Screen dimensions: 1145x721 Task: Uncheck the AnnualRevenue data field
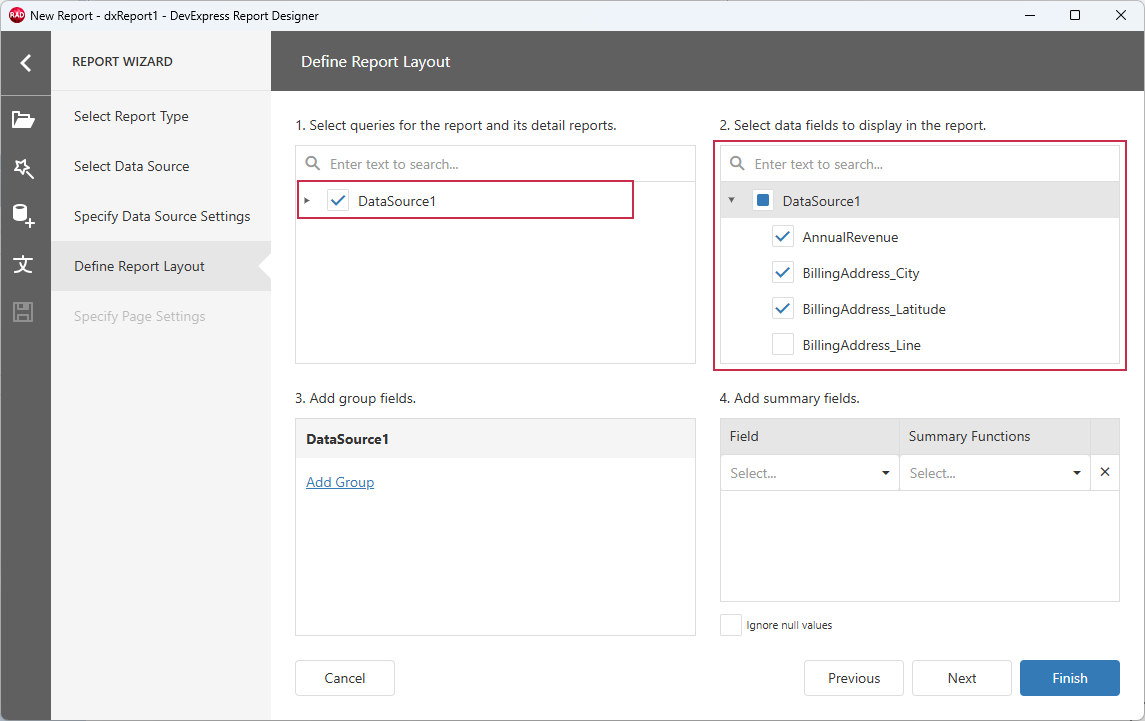click(783, 236)
